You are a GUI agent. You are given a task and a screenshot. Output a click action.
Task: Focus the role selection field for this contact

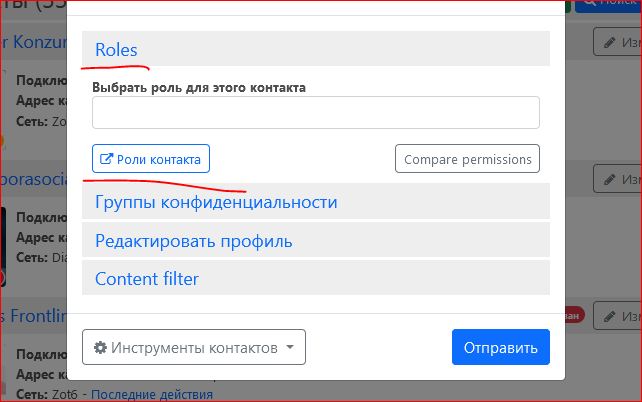(315, 113)
